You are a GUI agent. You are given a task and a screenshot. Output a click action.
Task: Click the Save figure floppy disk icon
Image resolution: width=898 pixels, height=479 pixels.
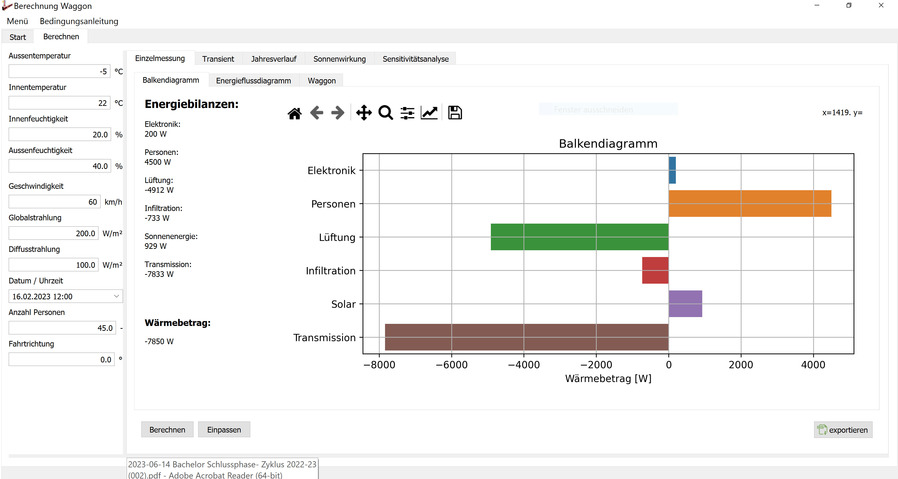[x=455, y=113]
